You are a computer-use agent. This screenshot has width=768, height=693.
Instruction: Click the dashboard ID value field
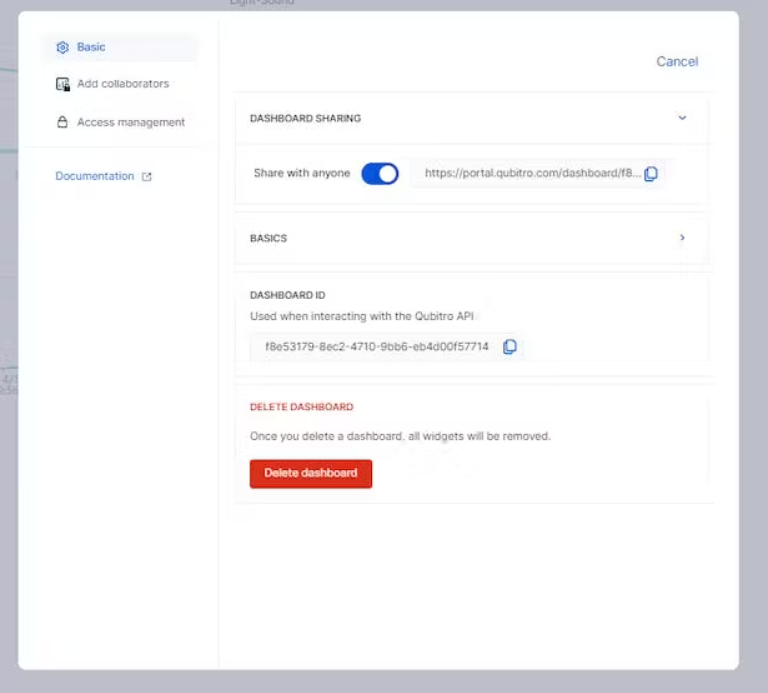386,347
